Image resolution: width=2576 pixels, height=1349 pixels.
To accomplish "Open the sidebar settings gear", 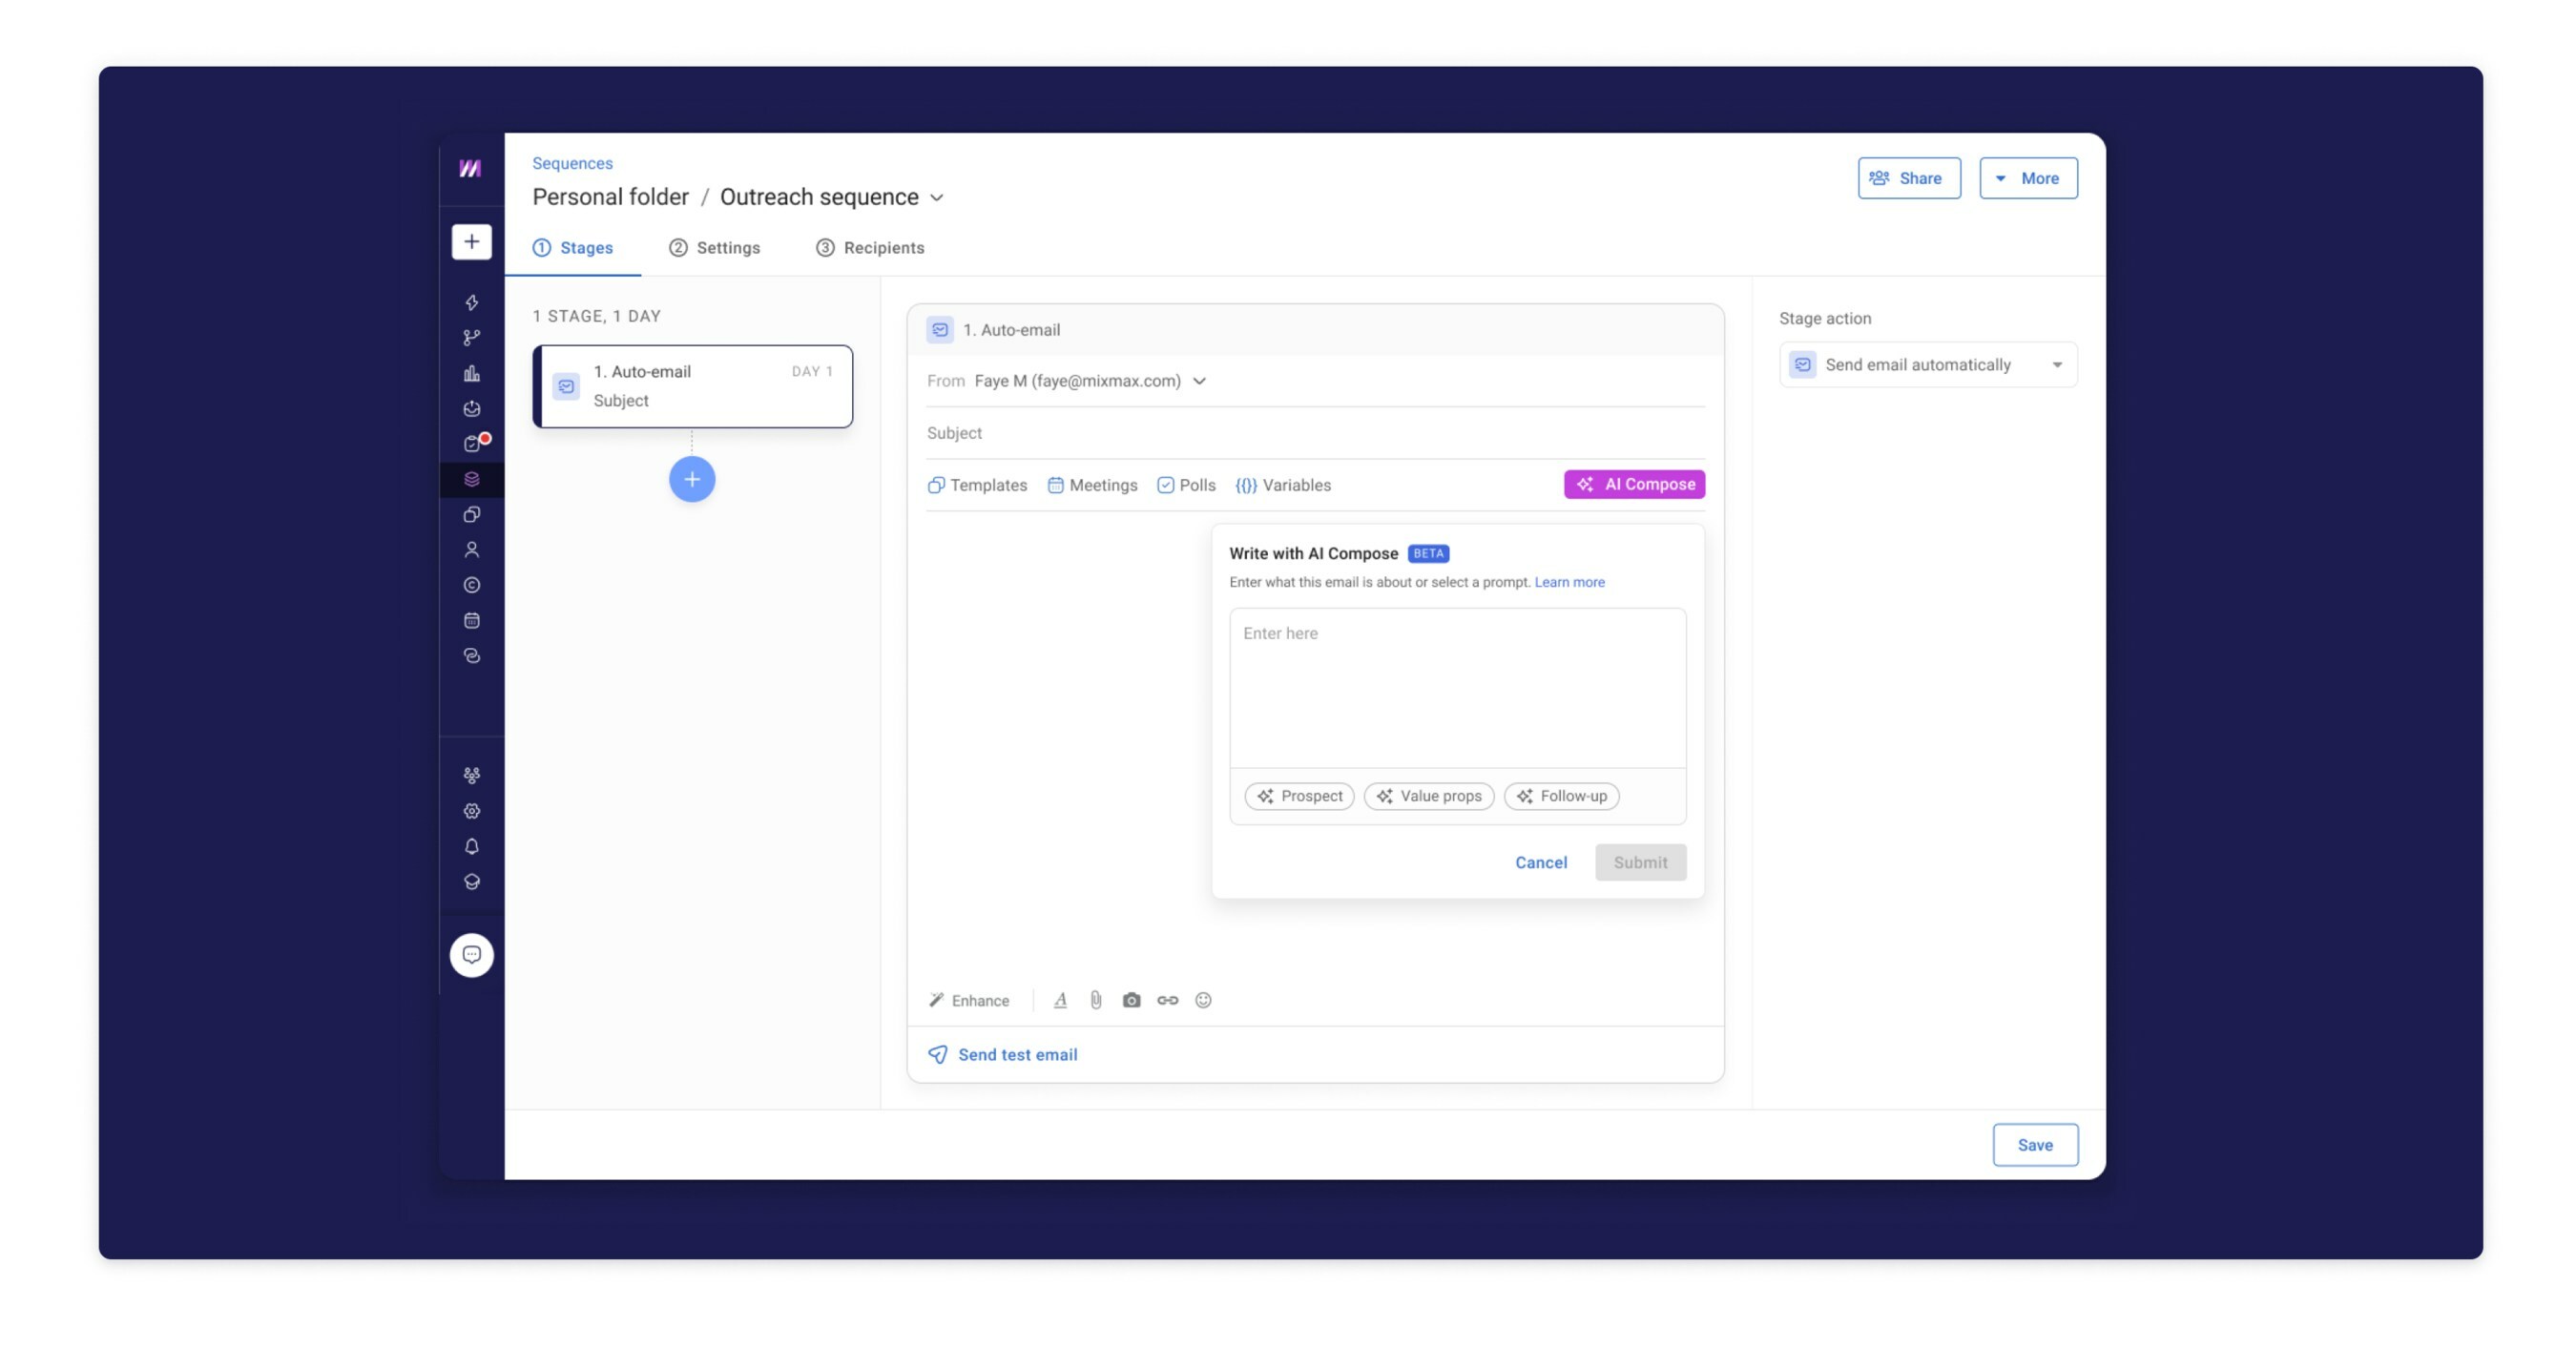I will pyautogui.click(x=472, y=811).
